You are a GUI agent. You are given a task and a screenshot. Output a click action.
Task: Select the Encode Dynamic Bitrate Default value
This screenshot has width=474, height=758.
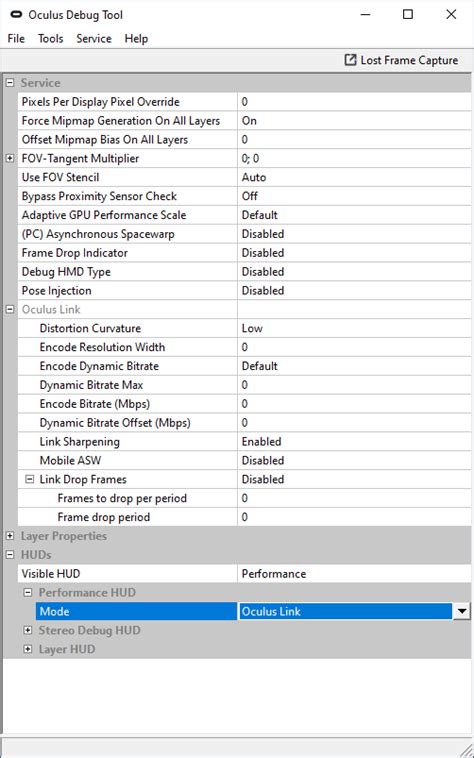click(x=354, y=366)
